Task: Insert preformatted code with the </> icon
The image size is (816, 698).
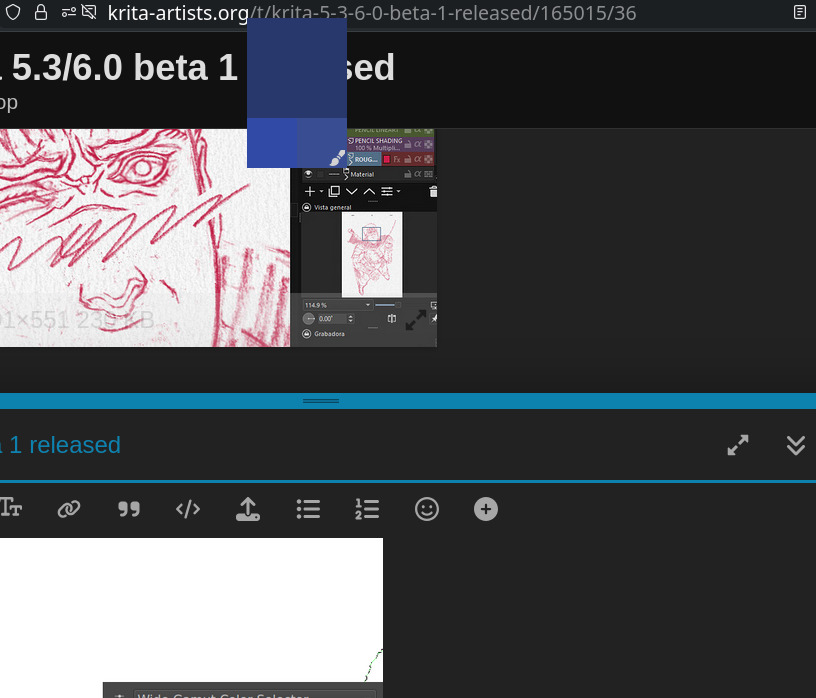Action: [x=188, y=509]
